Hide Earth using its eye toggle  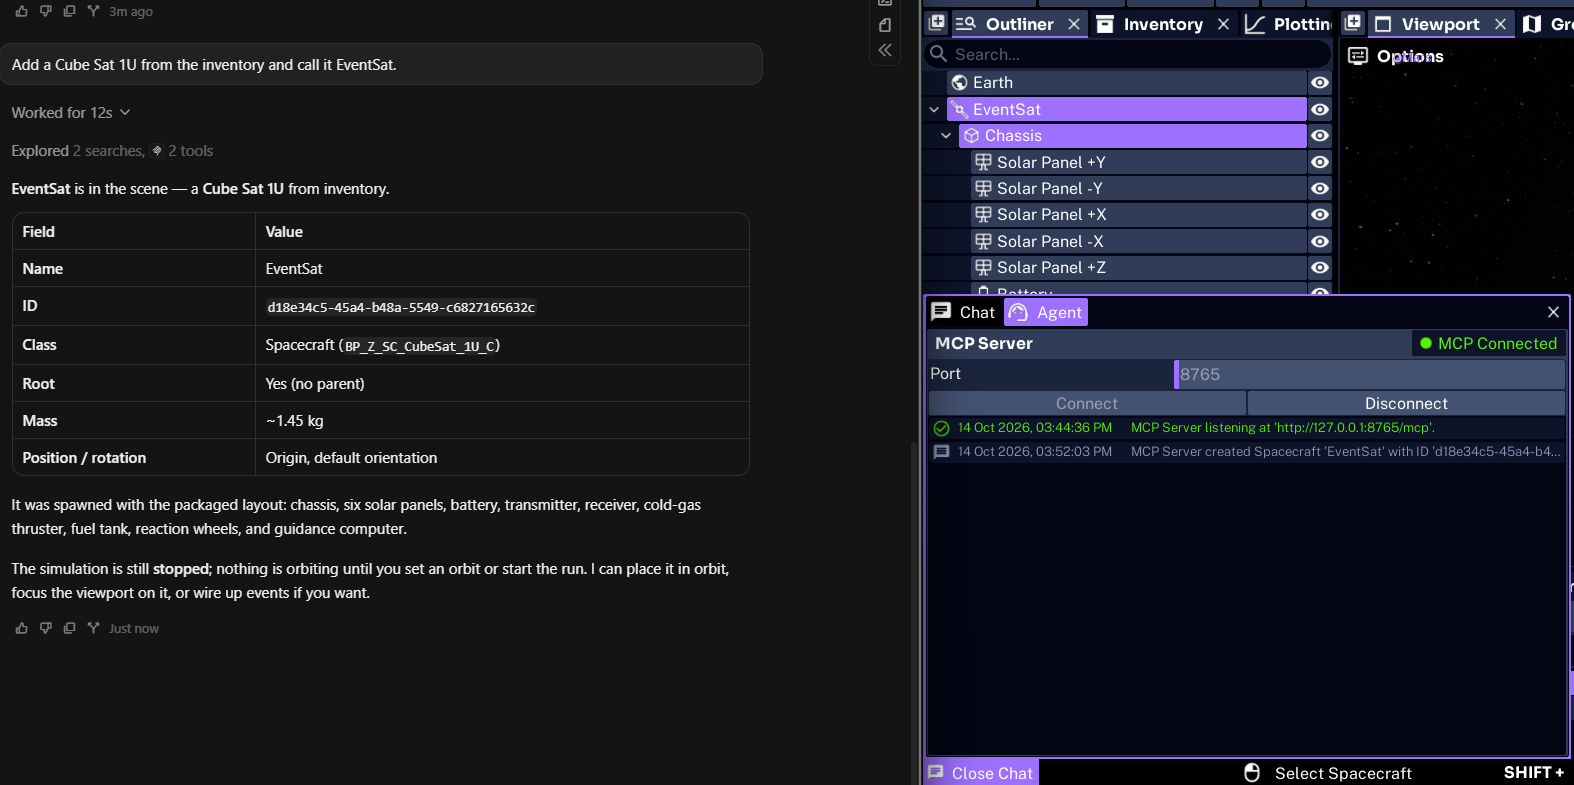point(1320,83)
